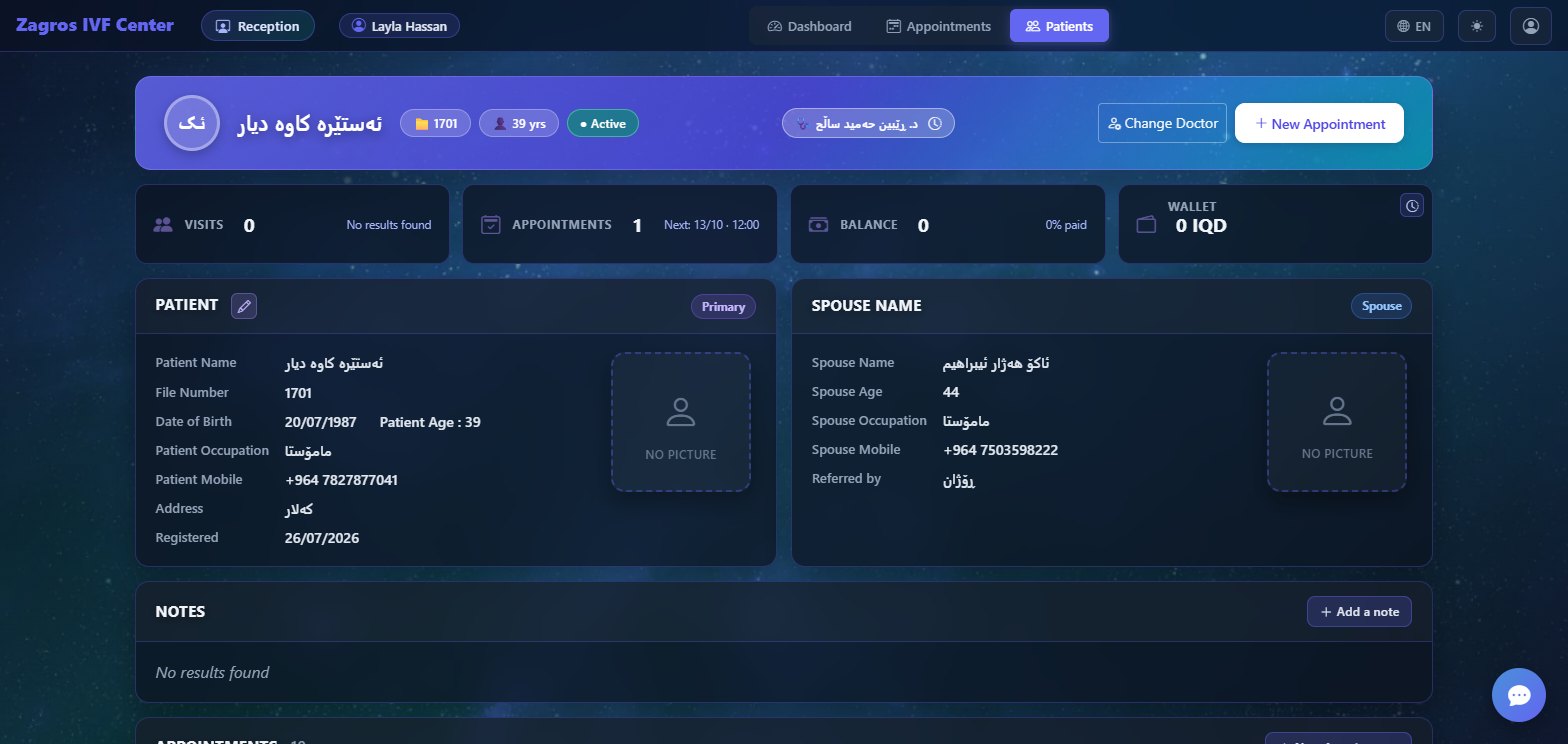Switch to the Appointments tab

[938, 26]
